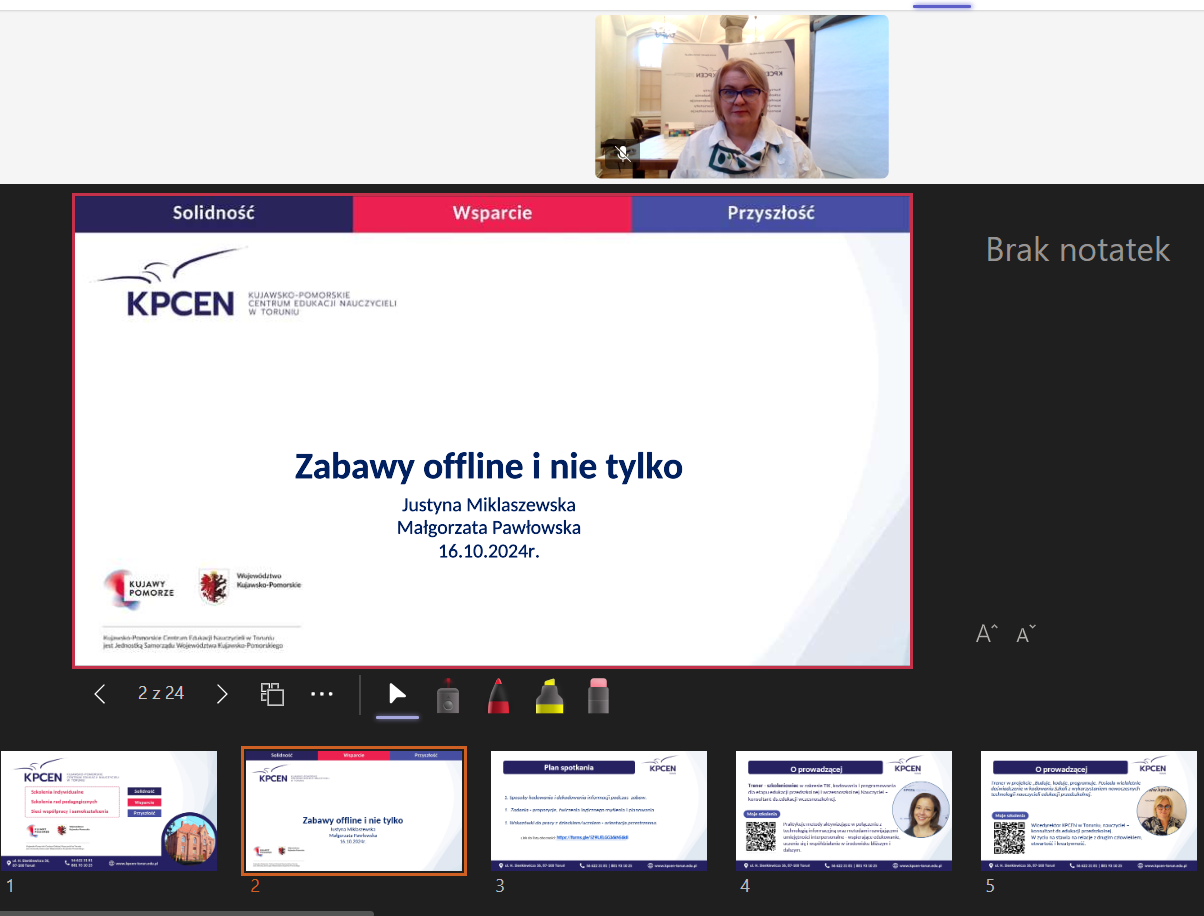
Task: Decrease the notes font size
Action: 1026,634
